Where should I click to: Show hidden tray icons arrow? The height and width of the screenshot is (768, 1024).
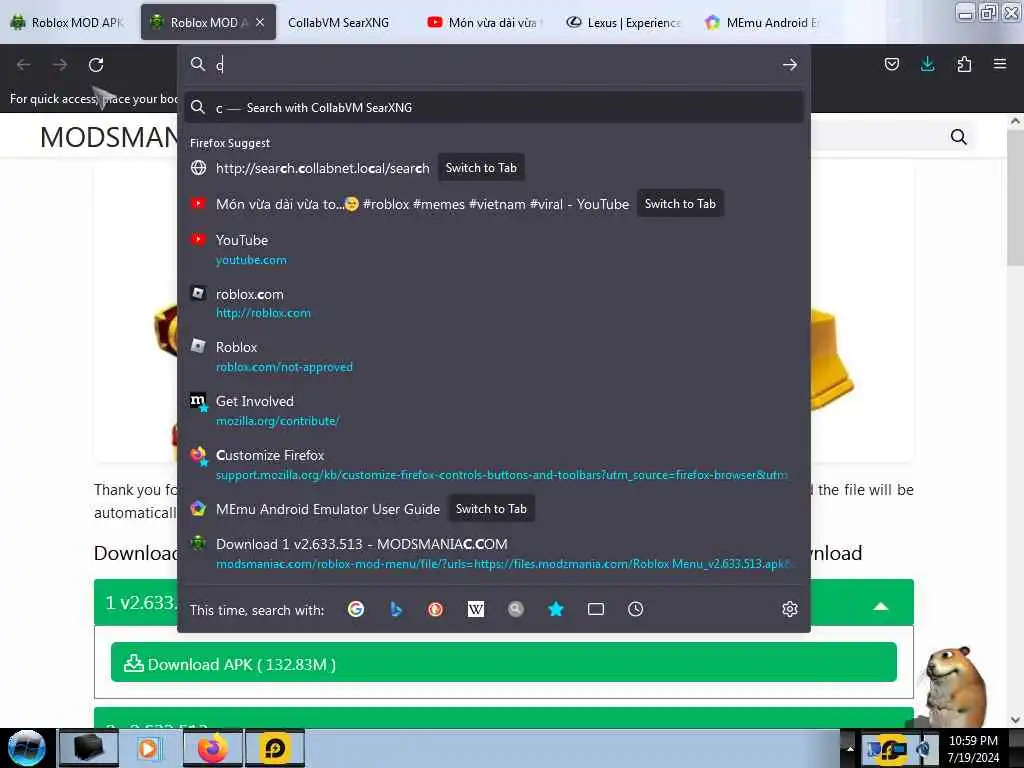coord(850,748)
